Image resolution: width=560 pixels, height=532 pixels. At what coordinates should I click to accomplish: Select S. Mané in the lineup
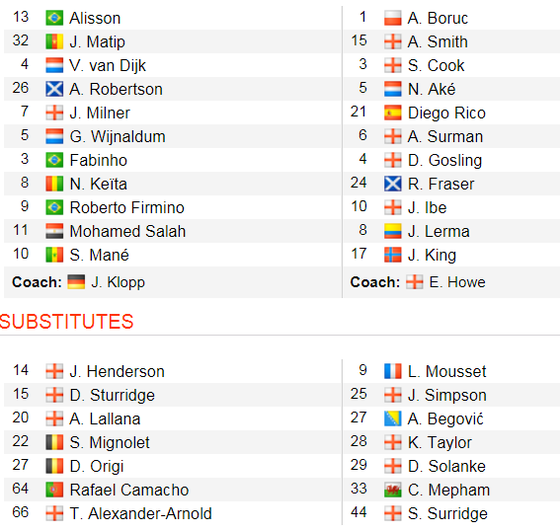point(99,255)
